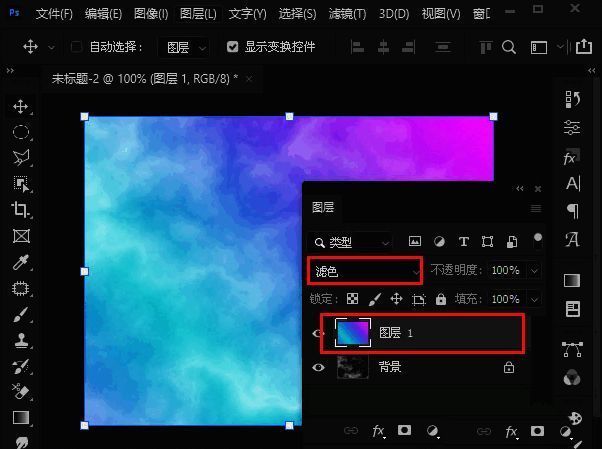Click the Share export icon
The height and width of the screenshot is (449, 602).
pyautogui.click(x=584, y=46)
